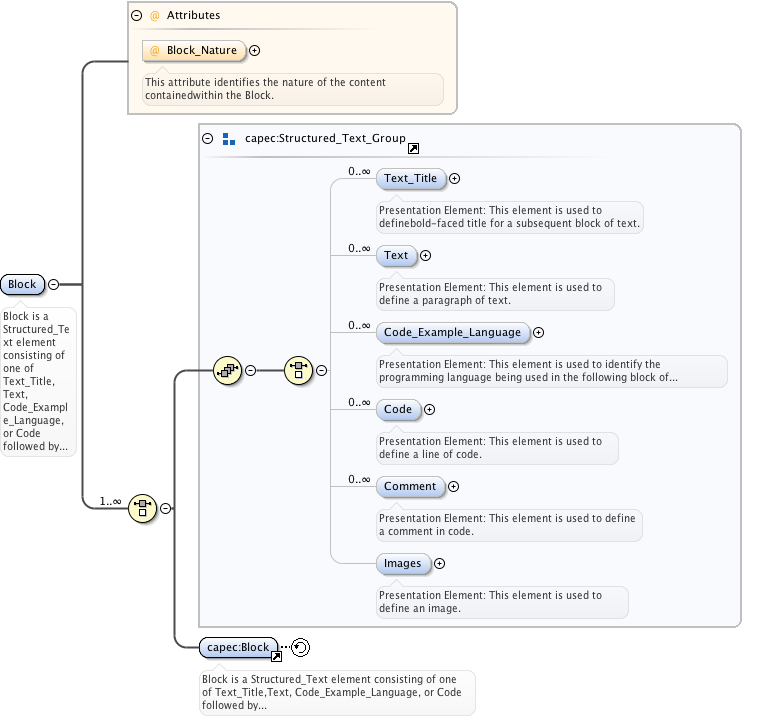Viewport: 759px width, 719px height.
Task: Click the @ icon in the Attributes header
Action: tap(154, 16)
